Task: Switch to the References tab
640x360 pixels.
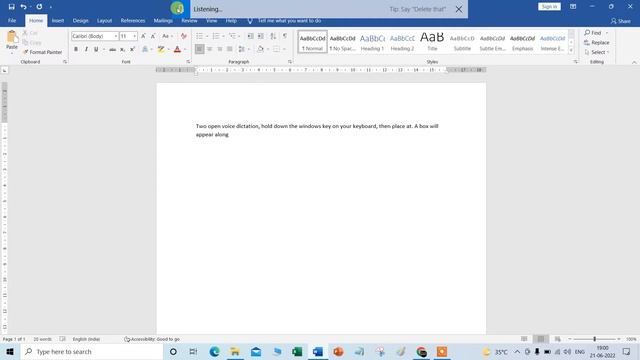Action: (x=133, y=20)
